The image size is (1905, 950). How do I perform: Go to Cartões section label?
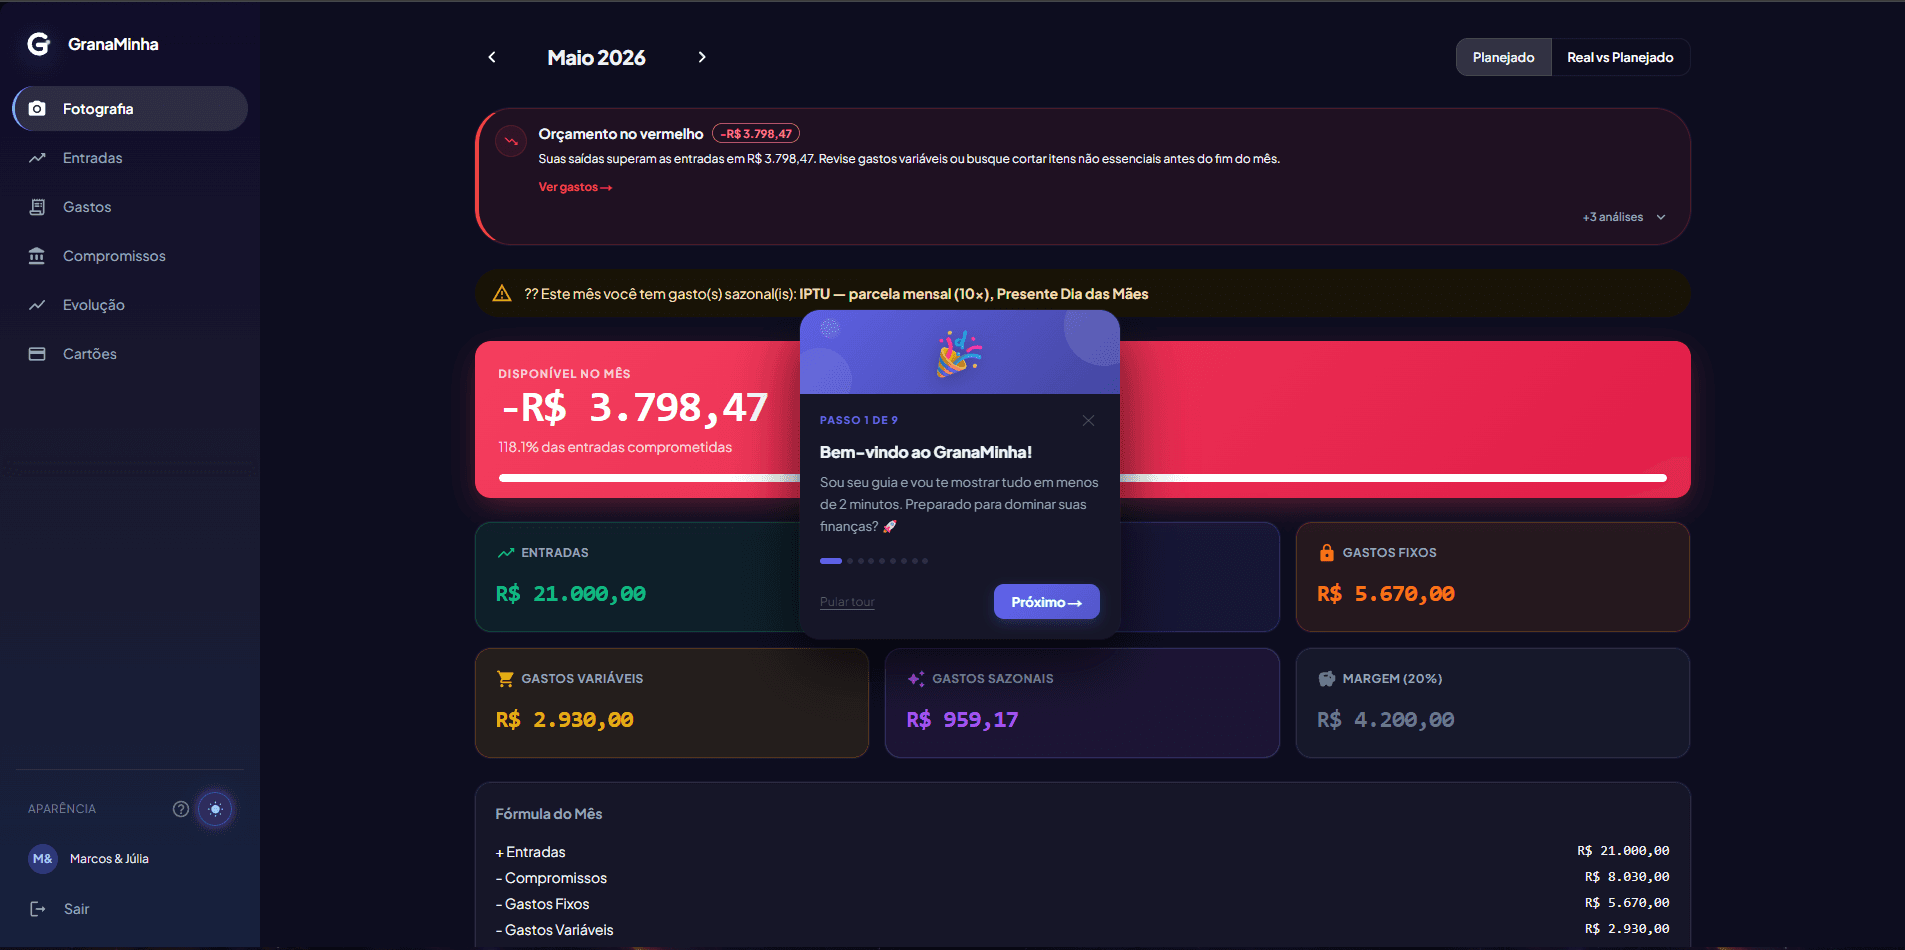tap(90, 354)
